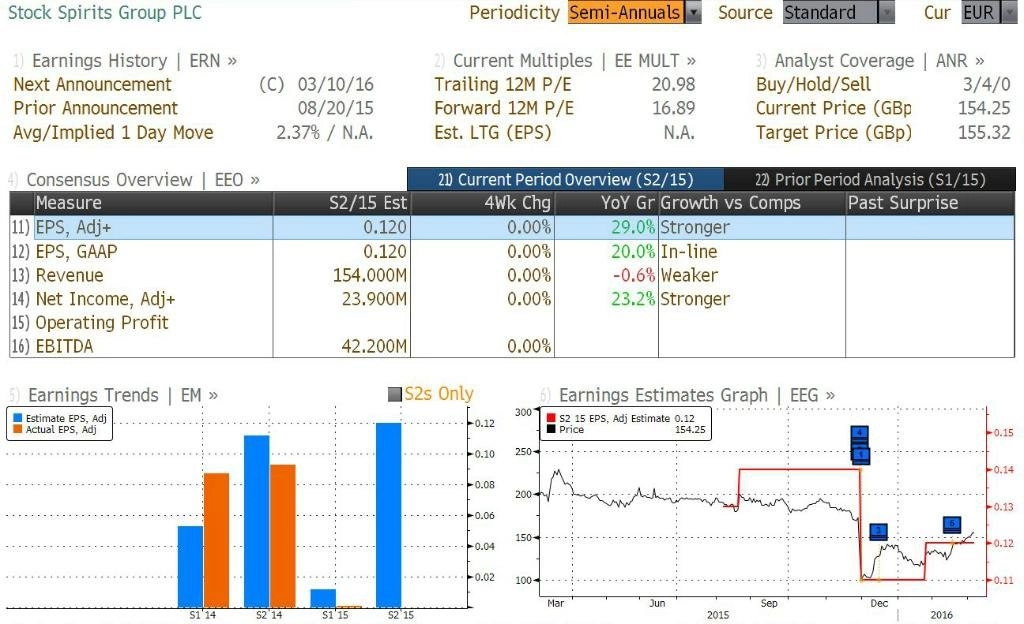Viewport: 1024px width, 624px height.
Task: Select the Net Income, Adj+ row
Action: click(512, 299)
